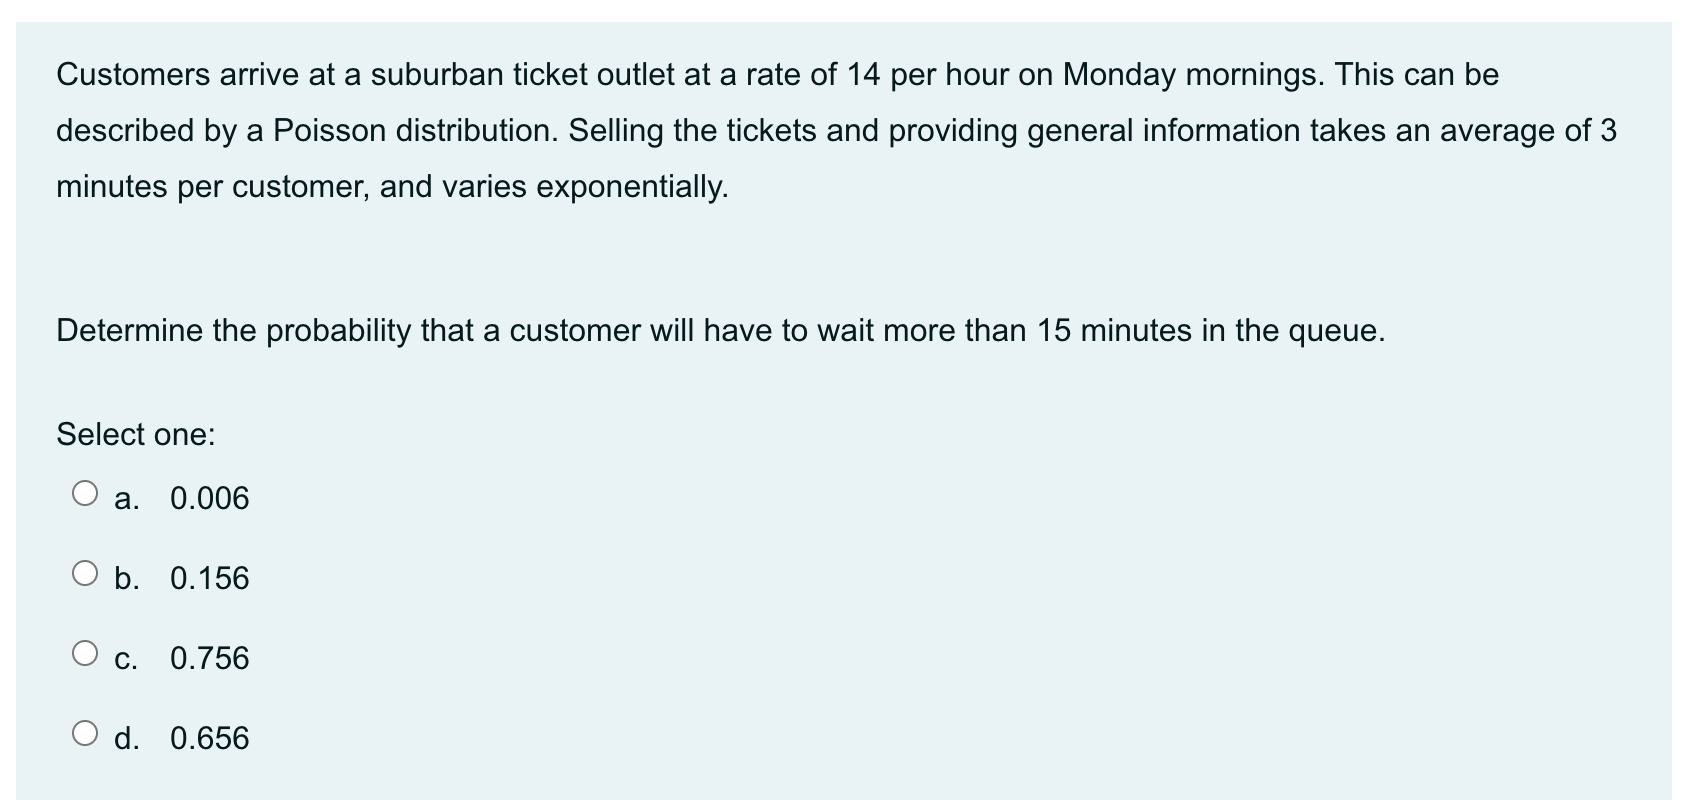Click the question text about waiting 15 minutes
1706x800 pixels.
(x=718, y=329)
